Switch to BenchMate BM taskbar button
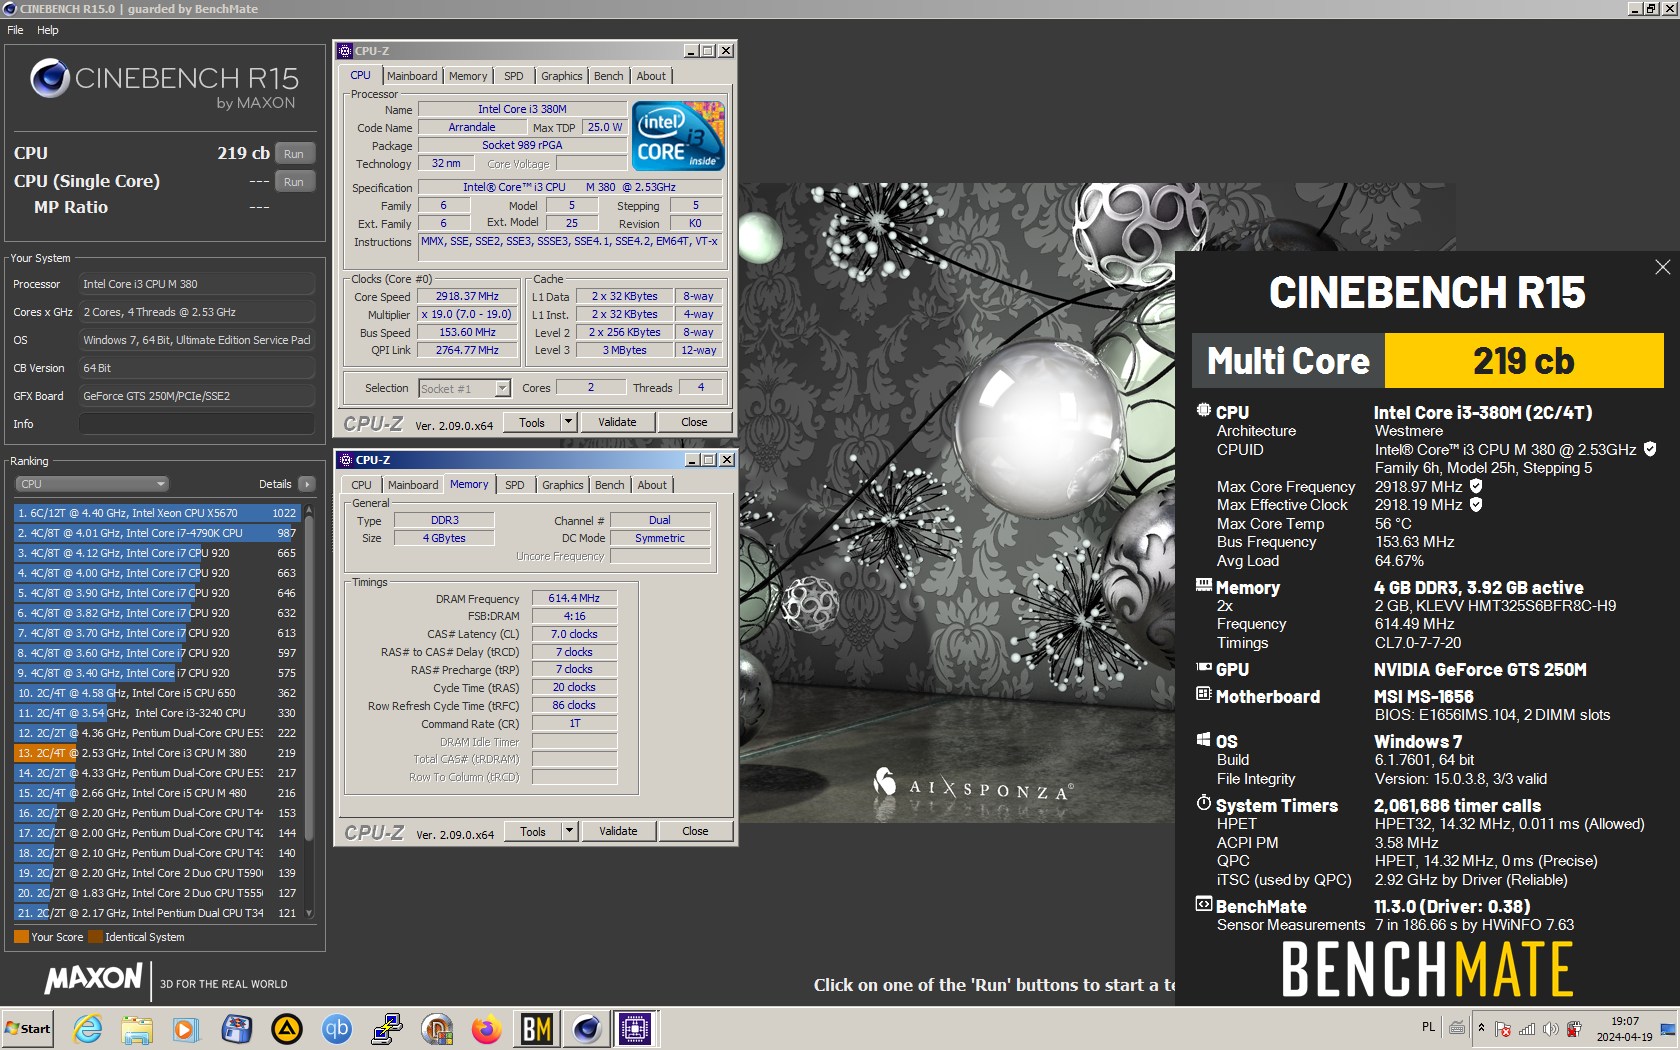Viewport: 1680px width, 1050px height. (x=536, y=1028)
